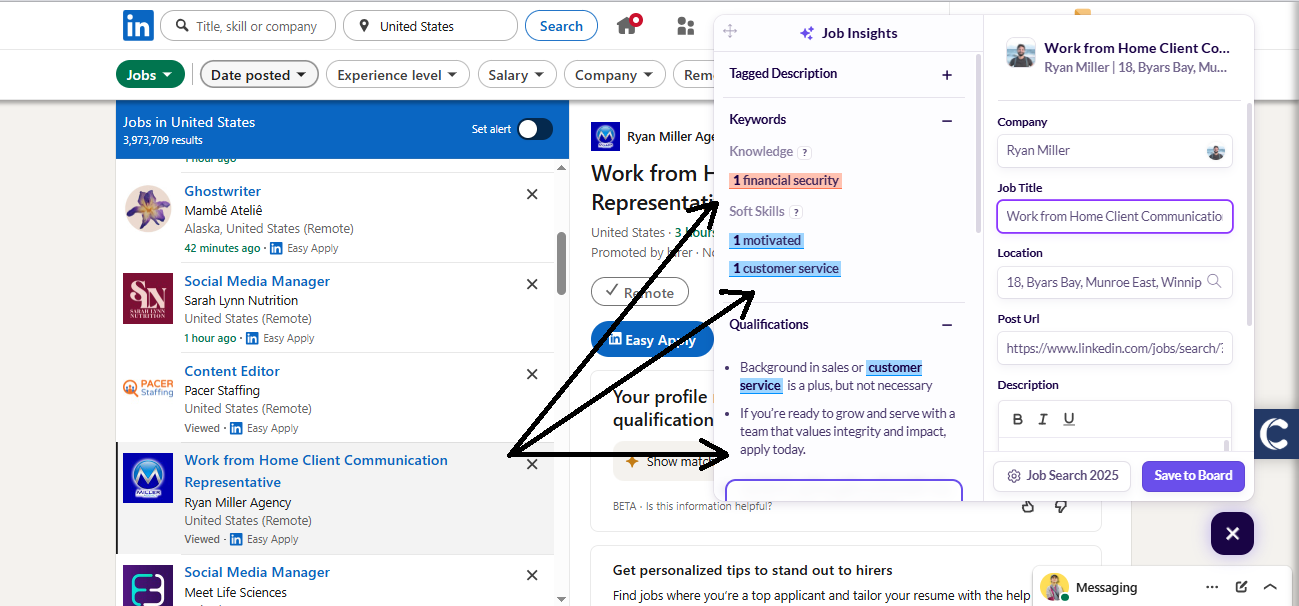Click the customer service keyword tag

point(785,268)
